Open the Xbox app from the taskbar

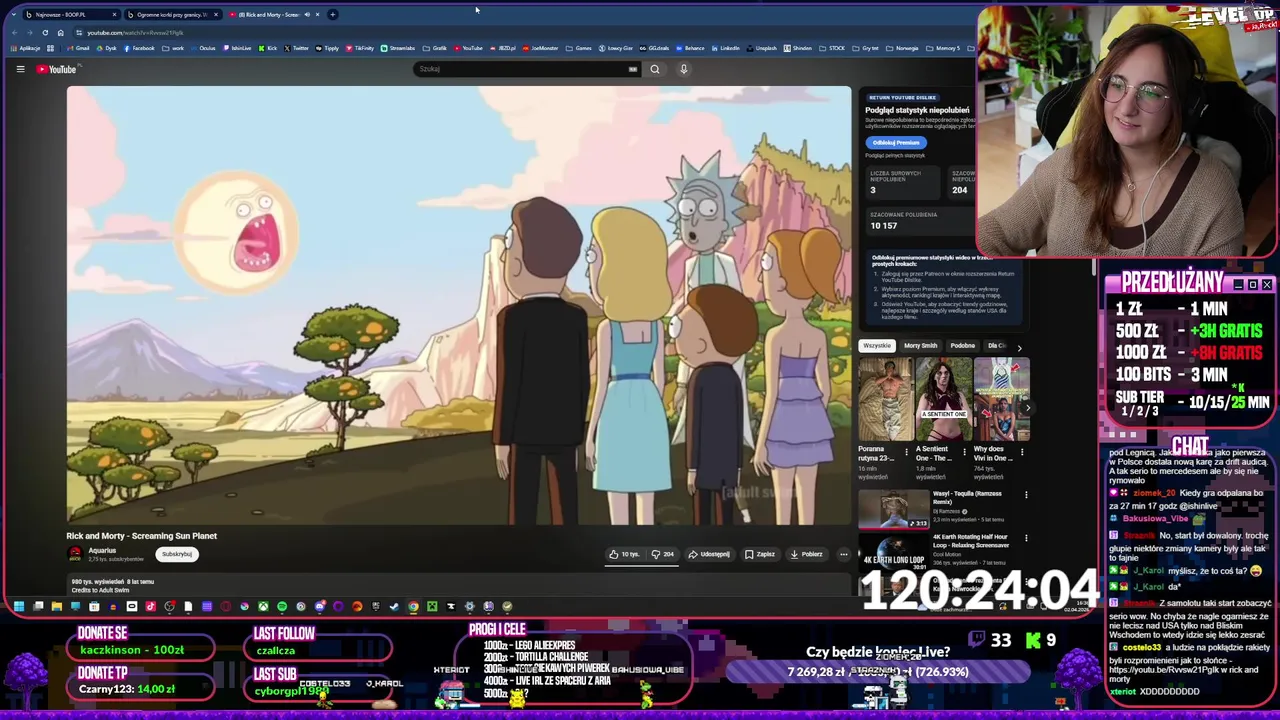(x=263, y=606)
